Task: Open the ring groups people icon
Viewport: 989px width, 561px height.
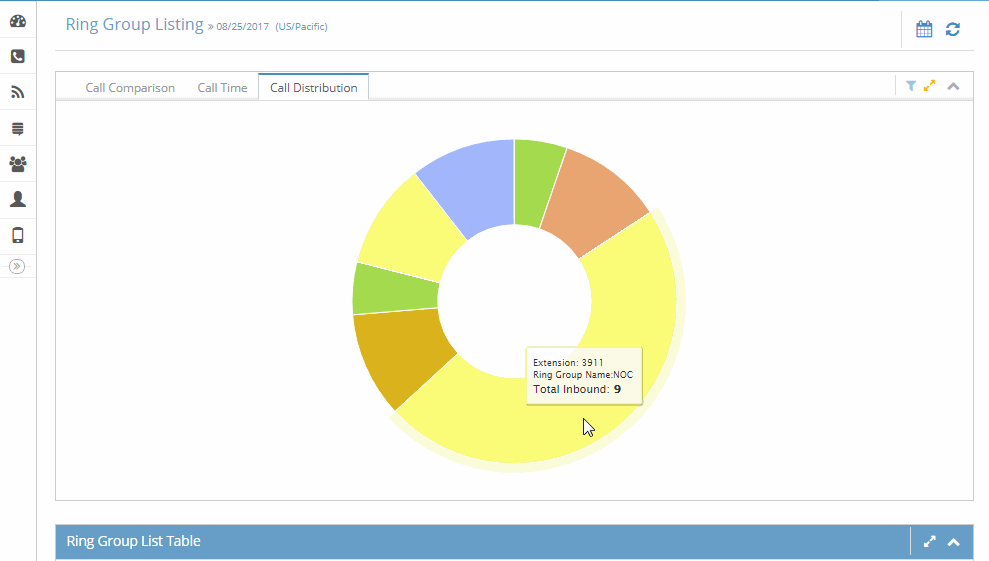Action: [18, 164]
